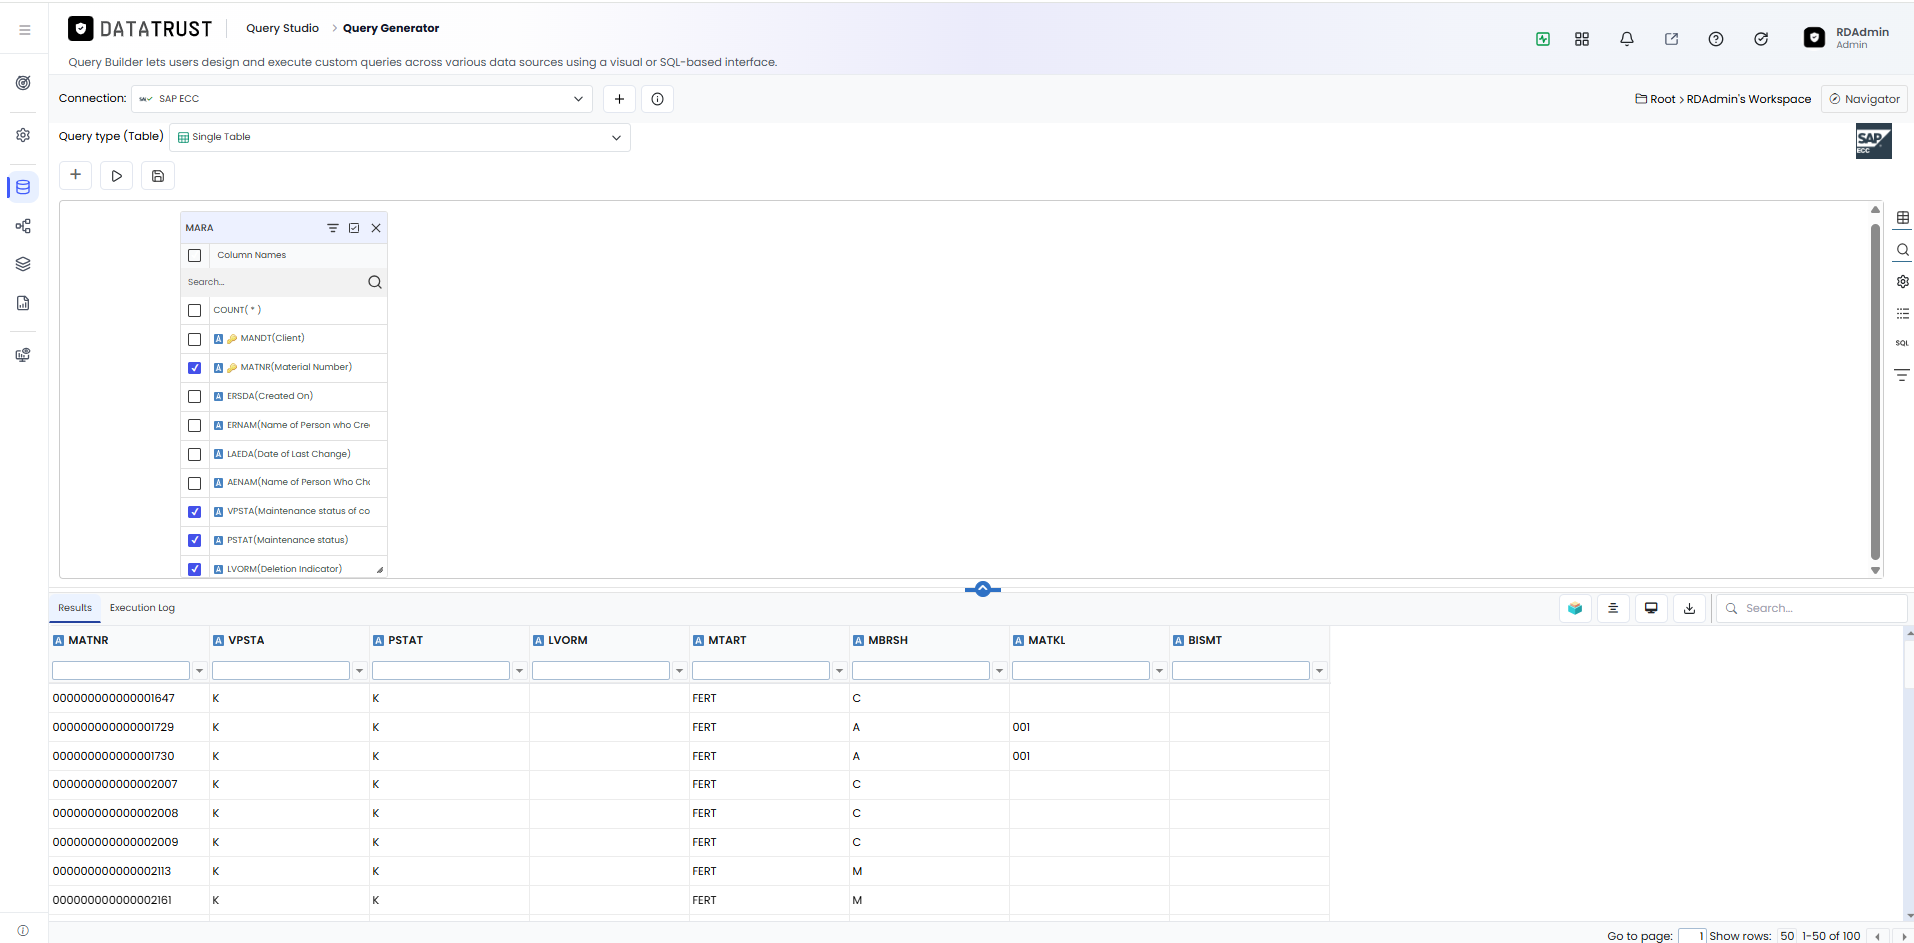Open RDAdmin user profile
1914x943 pixels.
[x=1847, y=38]
